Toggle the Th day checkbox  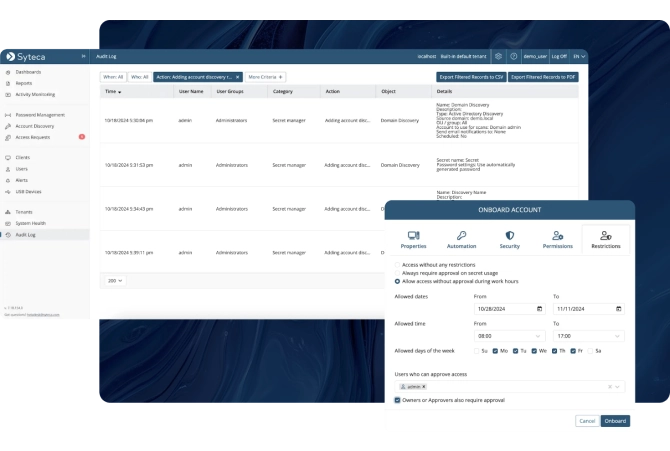[x=554, y=351]
